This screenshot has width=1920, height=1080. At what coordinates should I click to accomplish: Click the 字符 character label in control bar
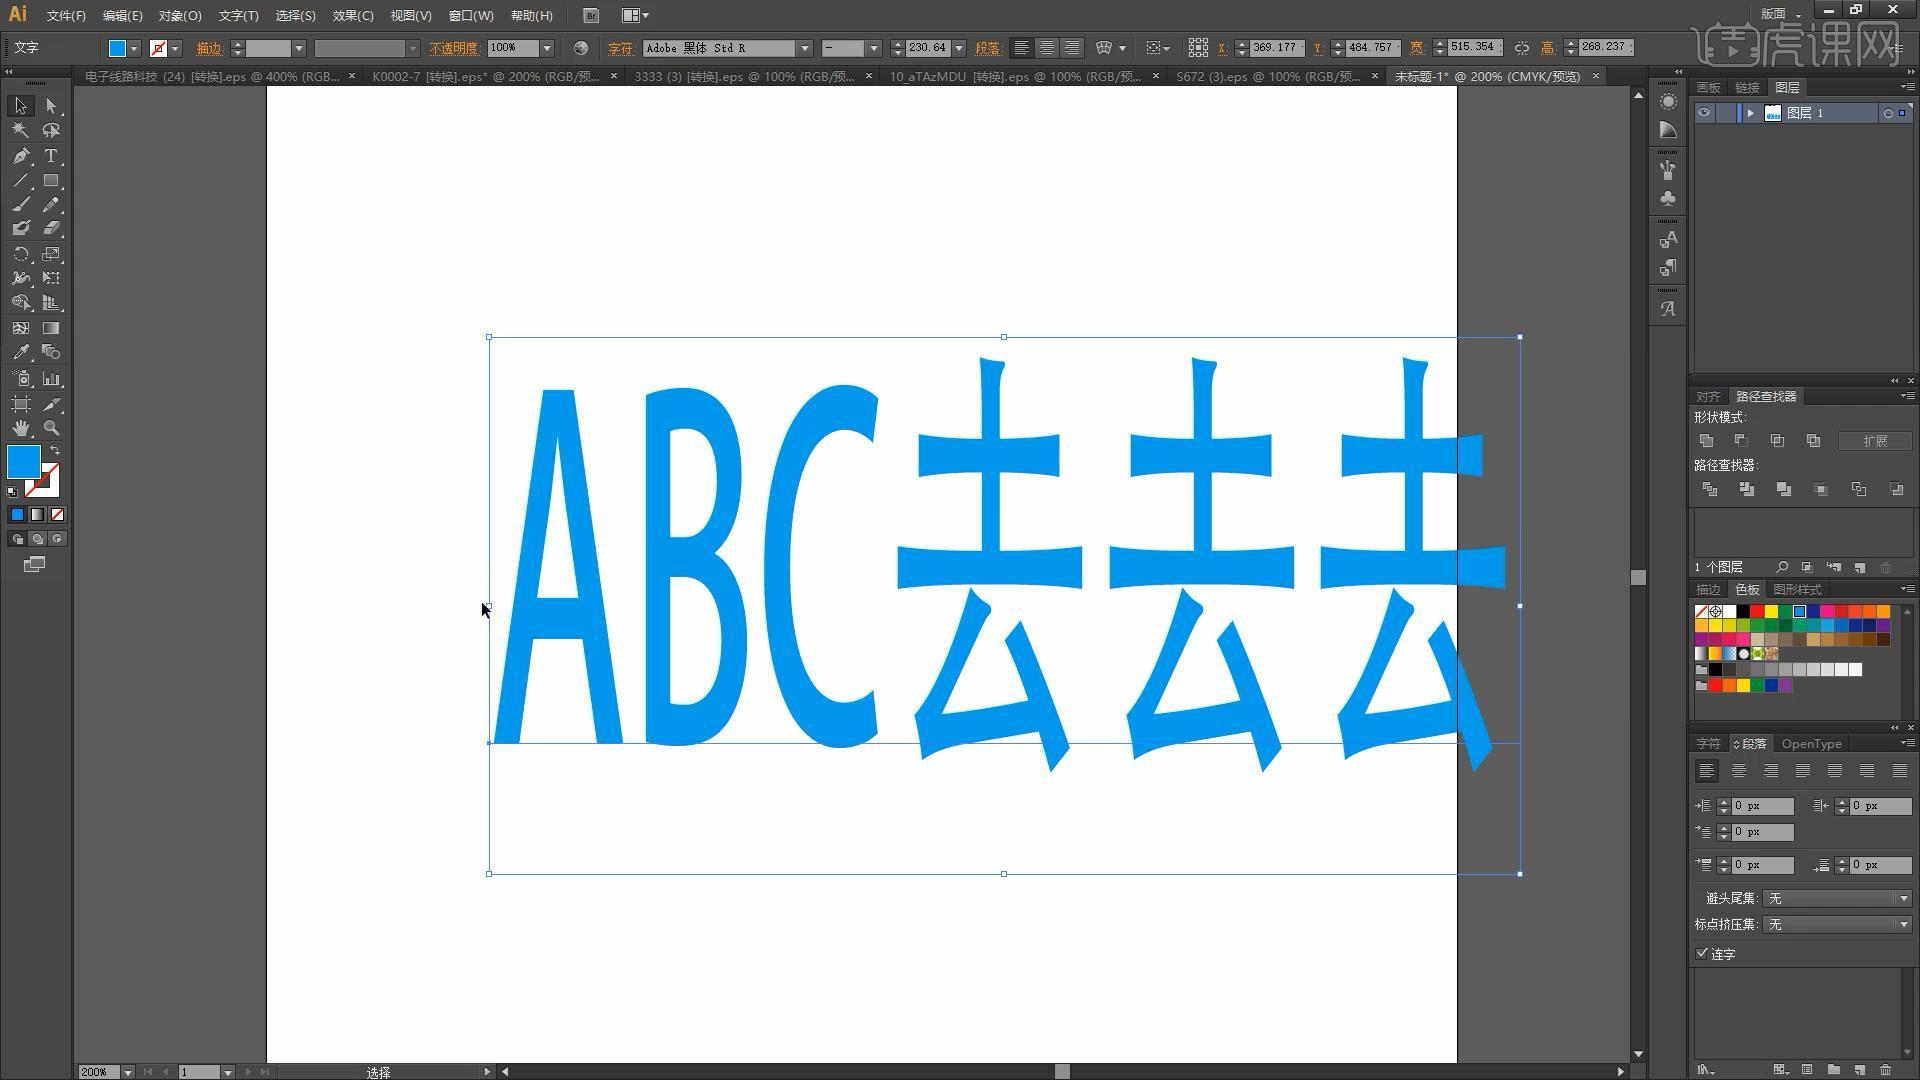tap(620, 48)
